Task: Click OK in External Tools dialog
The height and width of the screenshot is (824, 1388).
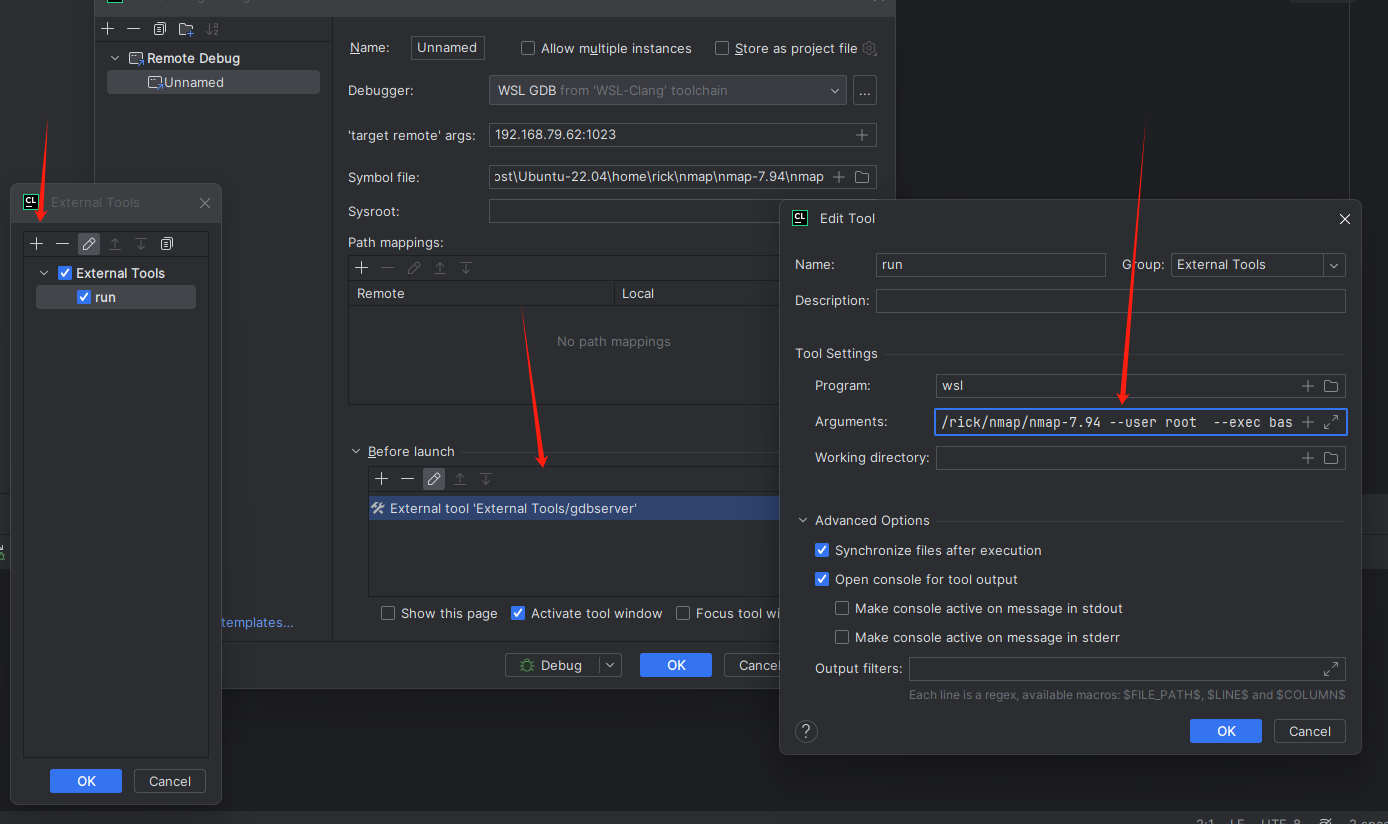Action: point(86,781)
